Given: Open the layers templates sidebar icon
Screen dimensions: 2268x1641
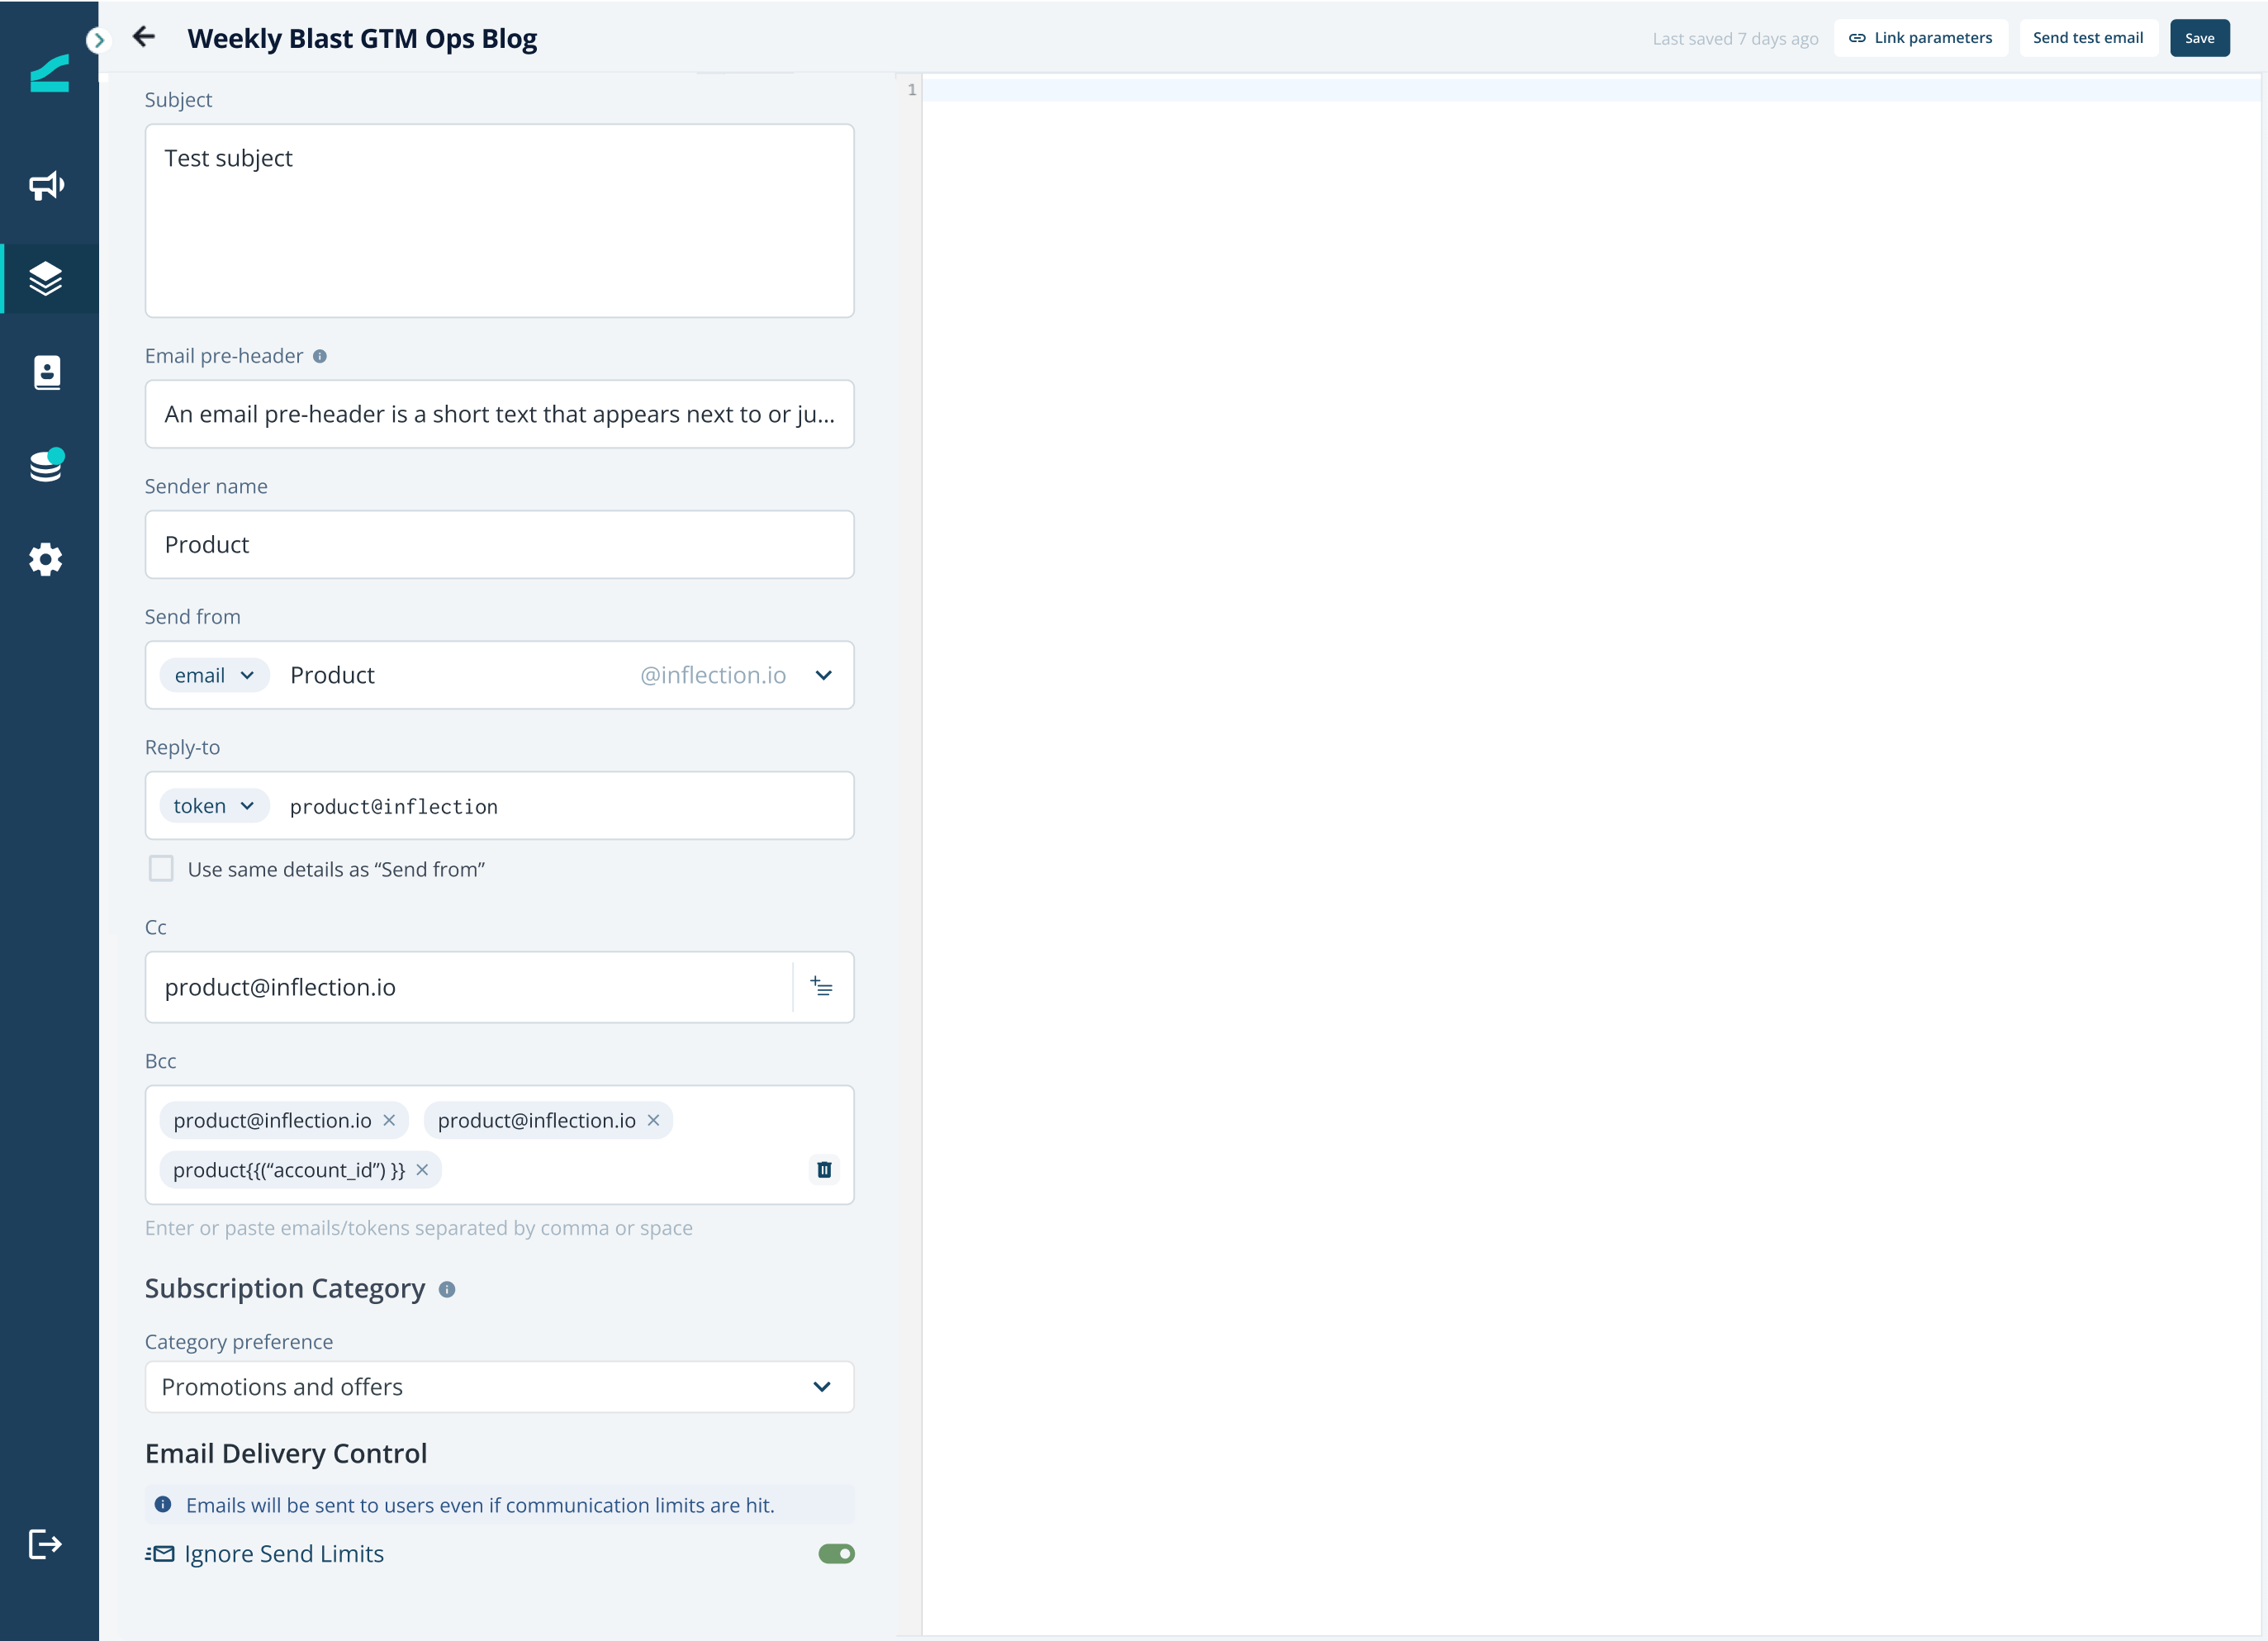Looking at the screenshot, I should pos(46,279).
